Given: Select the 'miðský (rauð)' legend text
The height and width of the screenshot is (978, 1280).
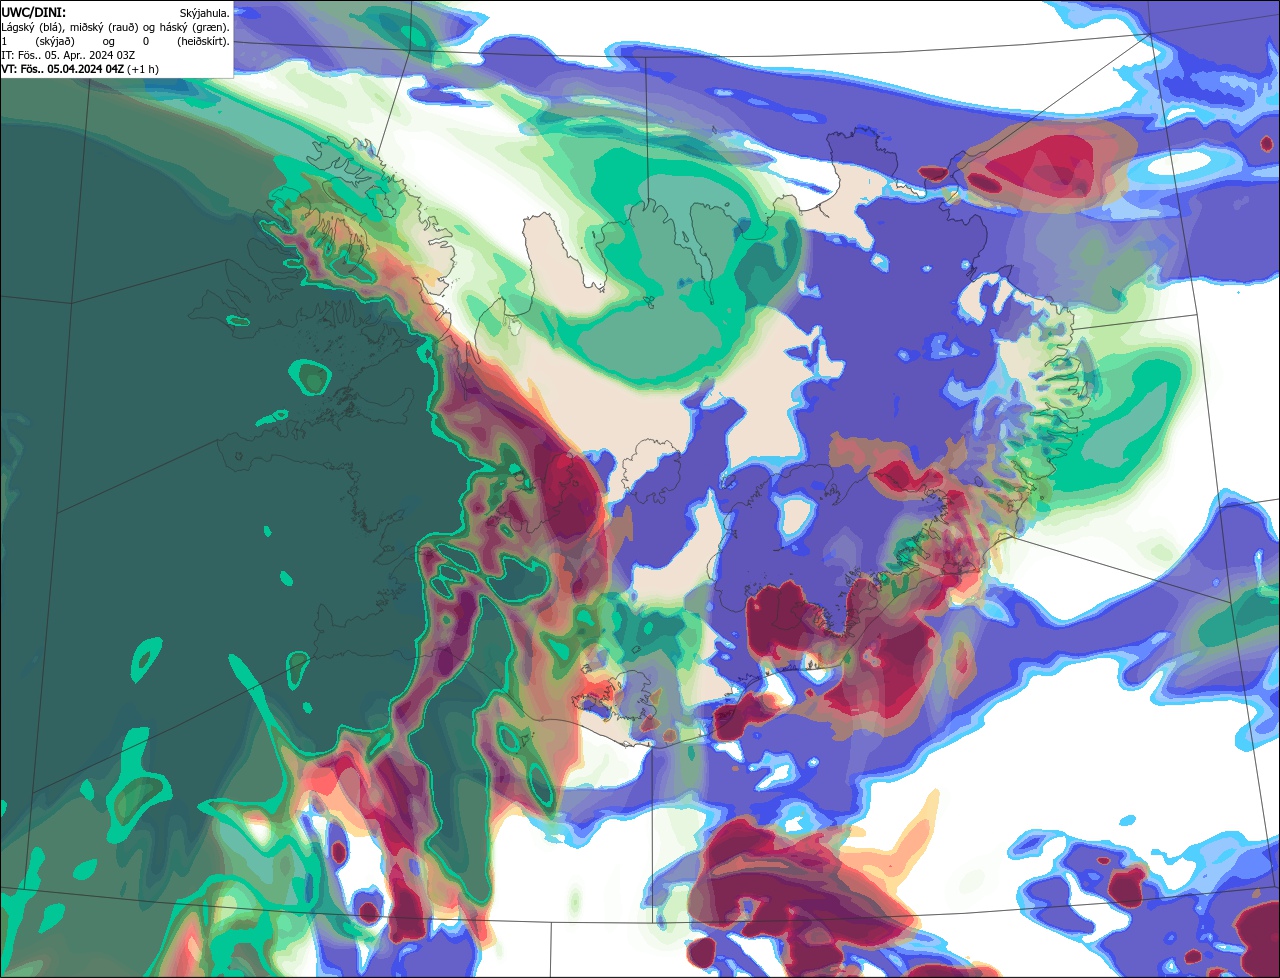Looking at the screenshot, I should 104,28.
